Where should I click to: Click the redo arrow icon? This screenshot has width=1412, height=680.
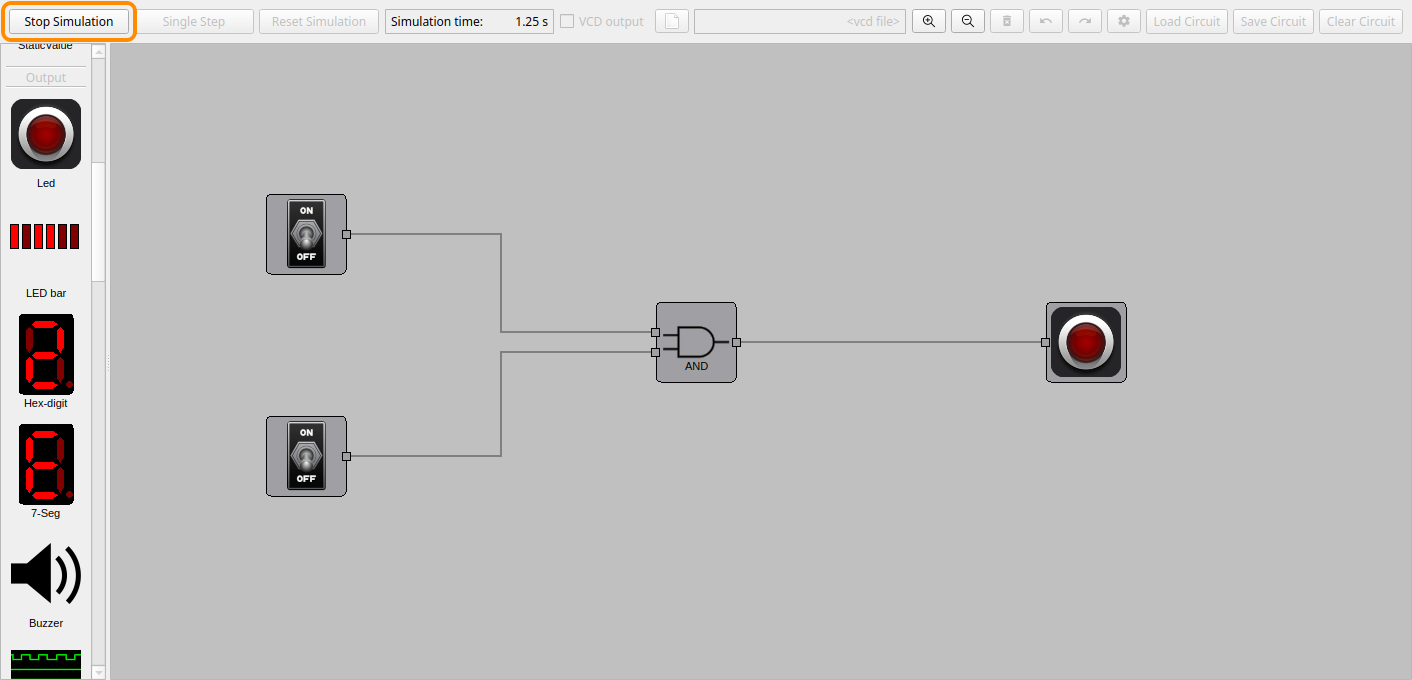click(1085, 22)
